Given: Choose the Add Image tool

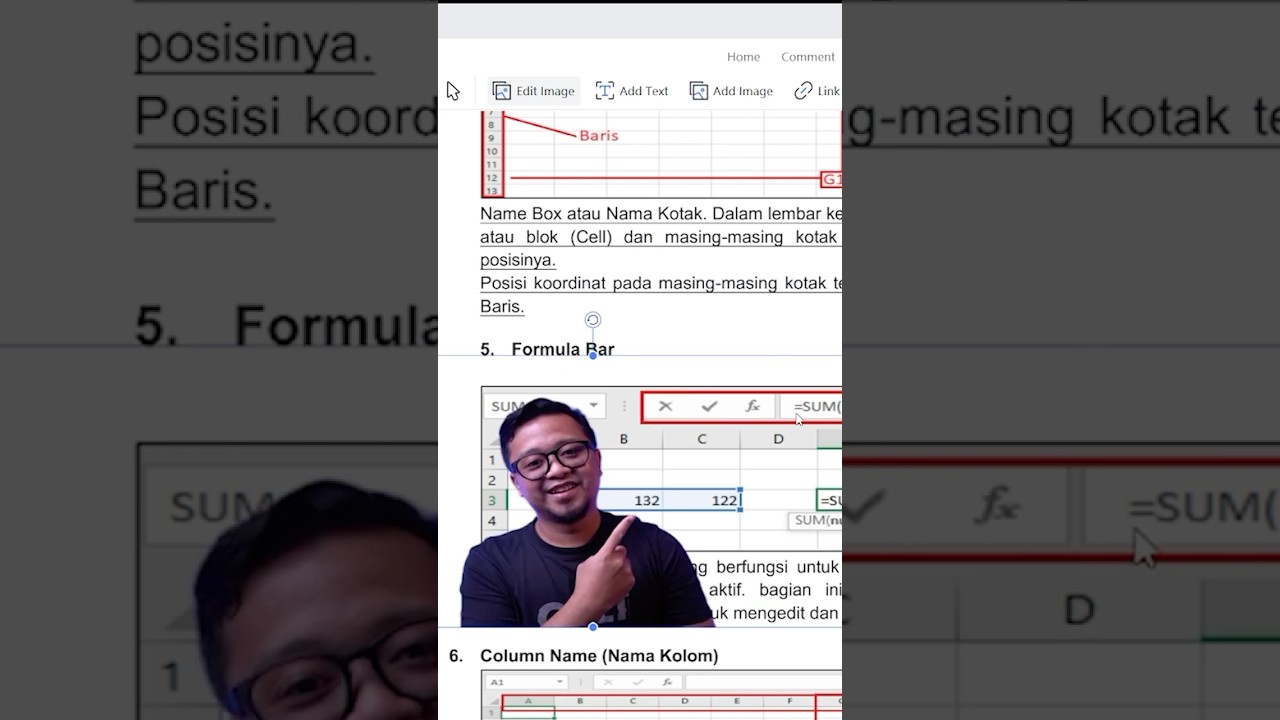Looking at the screenshot, I should click(x=731, y=91).
